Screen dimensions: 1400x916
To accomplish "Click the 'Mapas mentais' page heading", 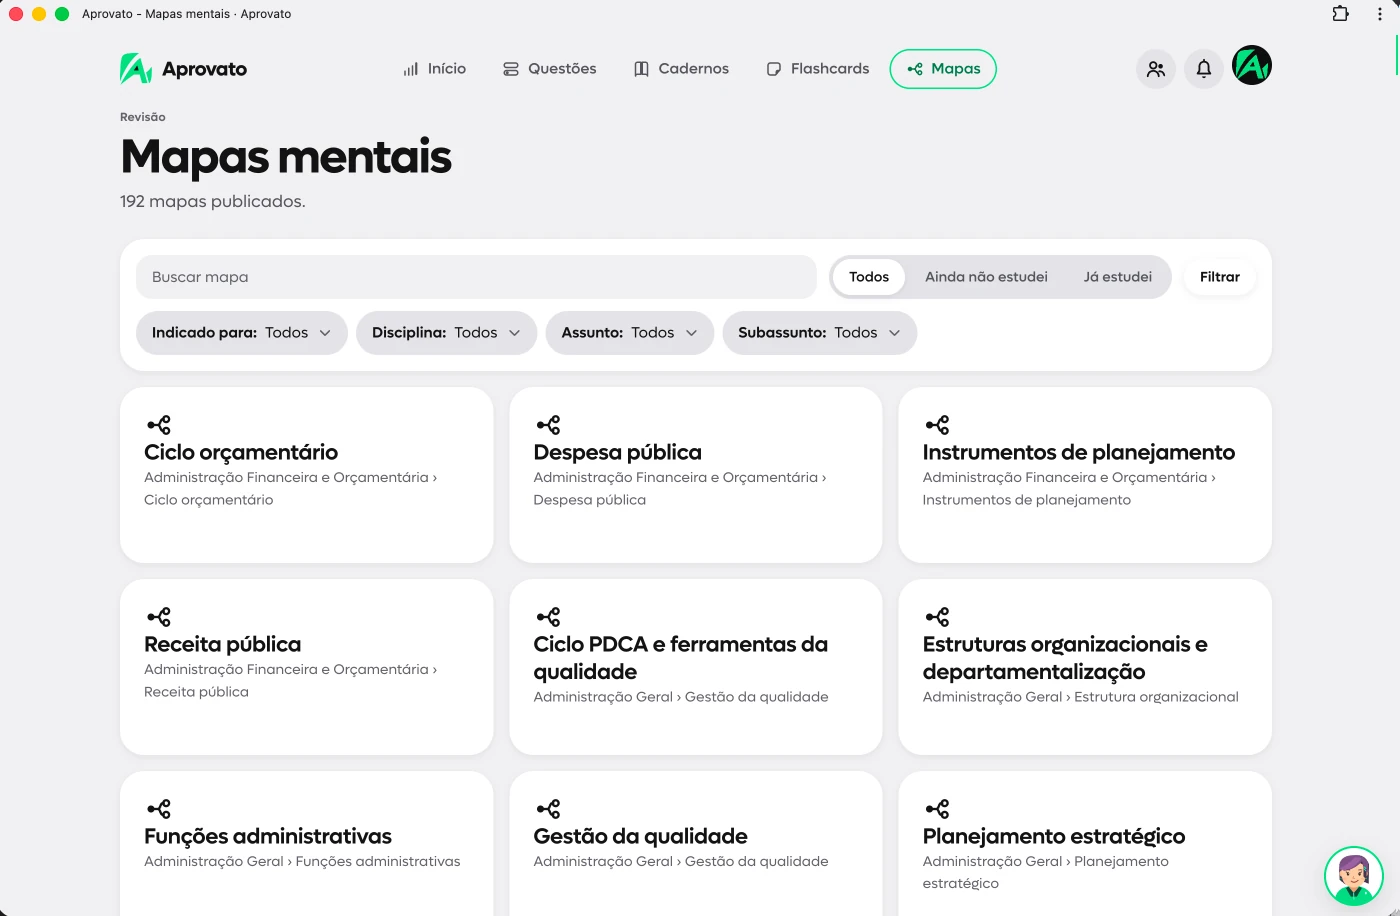I will click(286, 156).
